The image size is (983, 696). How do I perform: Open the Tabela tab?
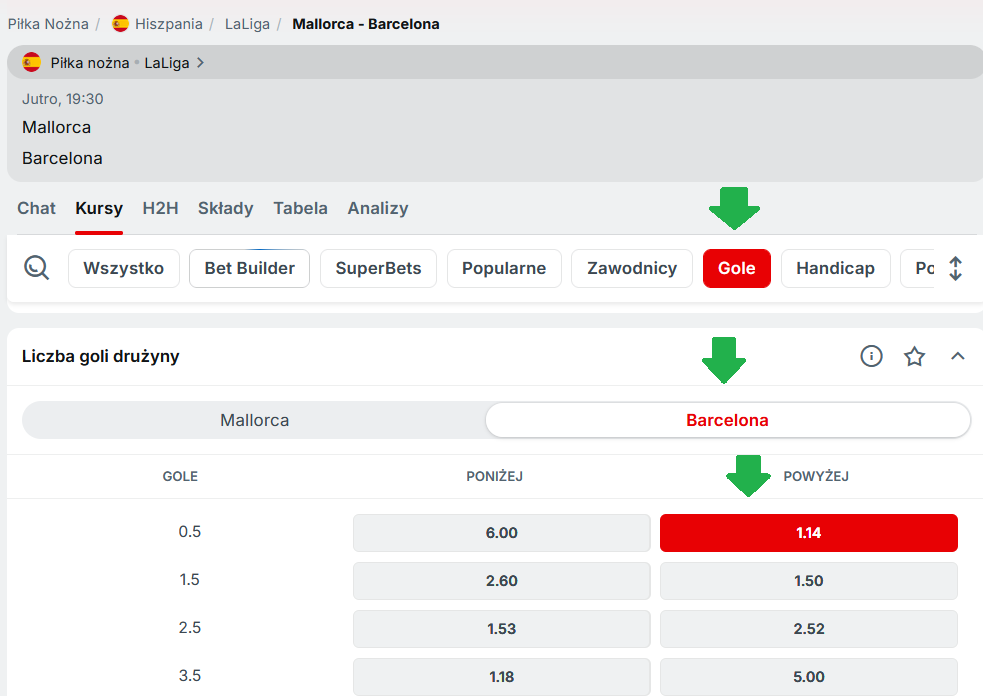(x=300, y=208)
